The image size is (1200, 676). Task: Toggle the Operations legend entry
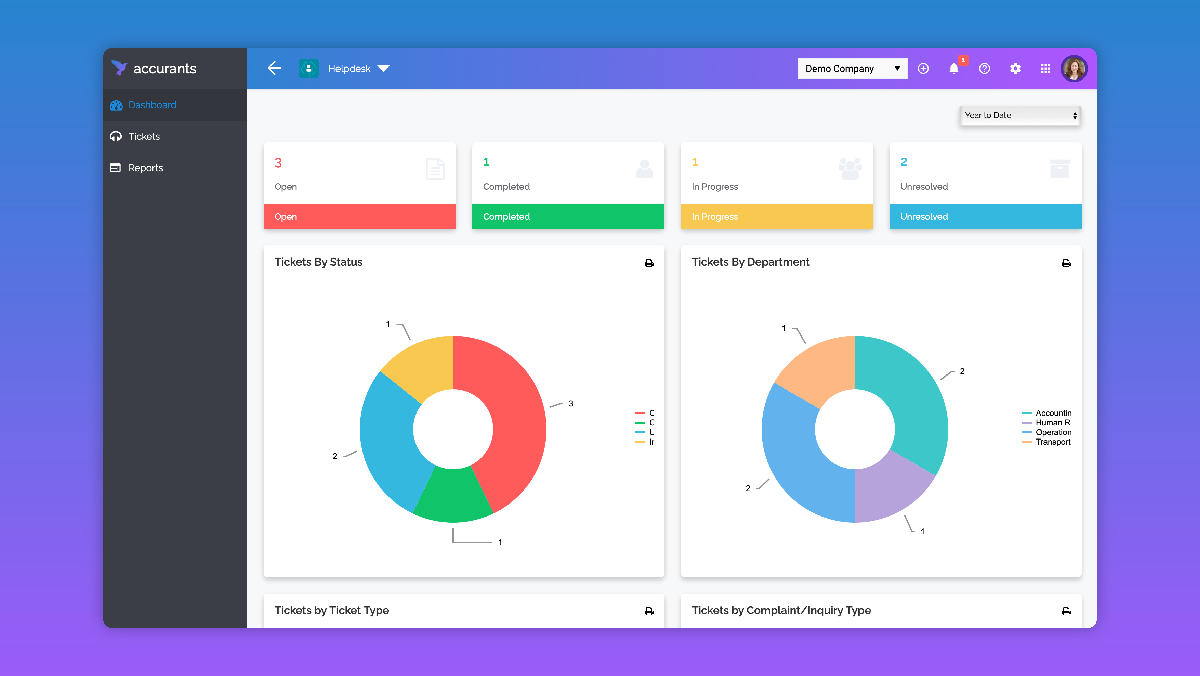click(1047, 433)
